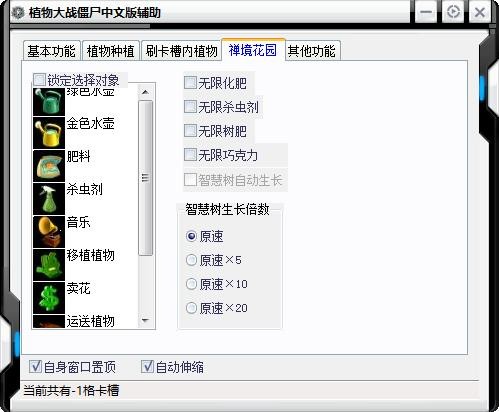Viewport: 499px width, 412px height.
Task: Go to 刷卡槽内植物 tab
Action: [181, 51]
